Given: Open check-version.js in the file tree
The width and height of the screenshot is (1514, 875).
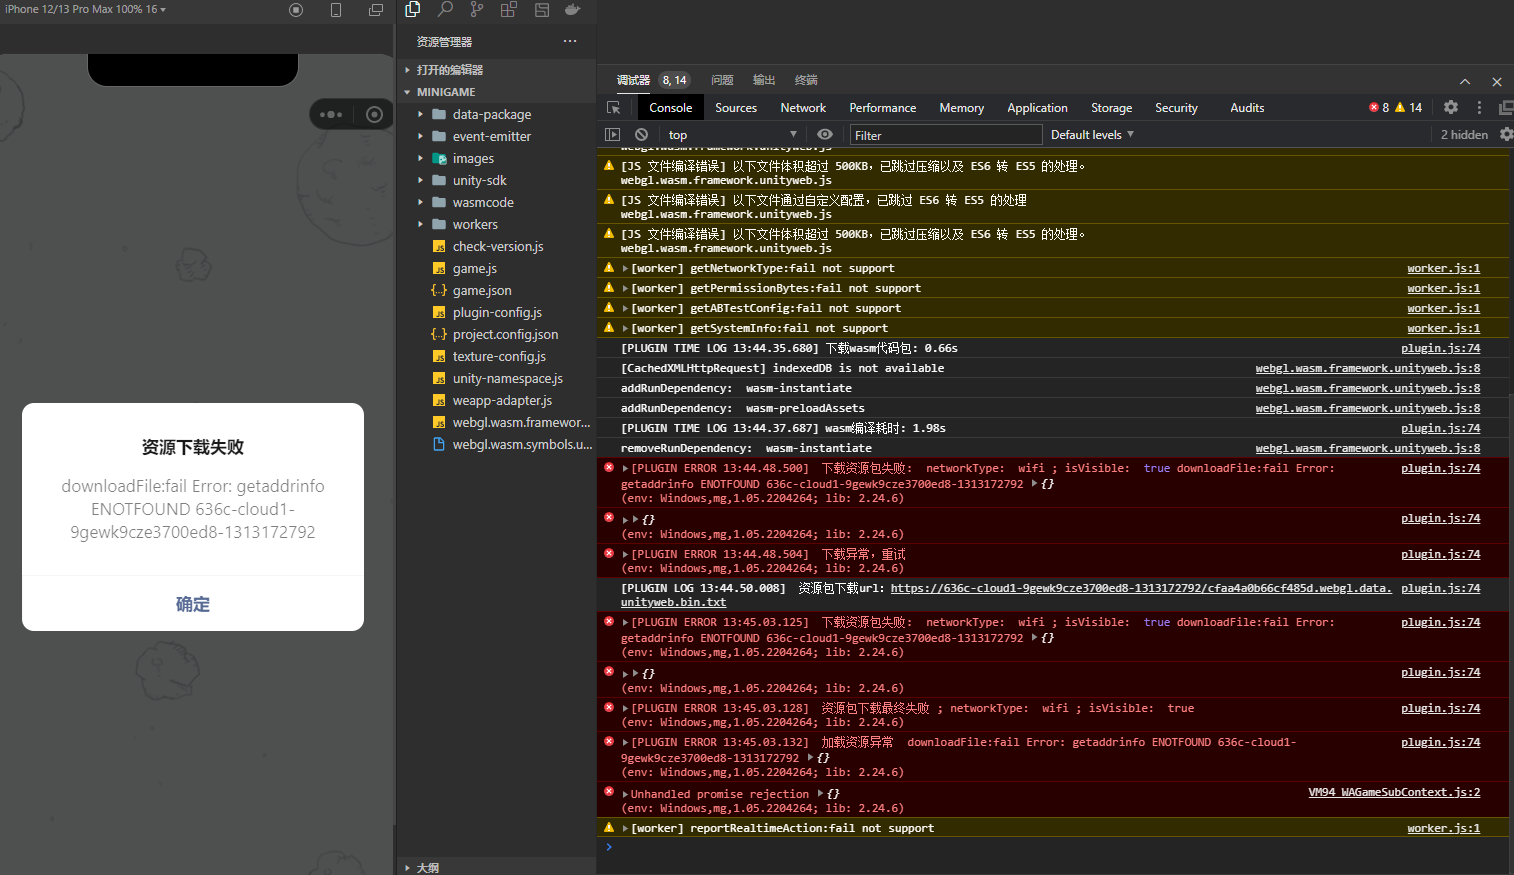Looking at the screenshot, I should coord(498,246).
